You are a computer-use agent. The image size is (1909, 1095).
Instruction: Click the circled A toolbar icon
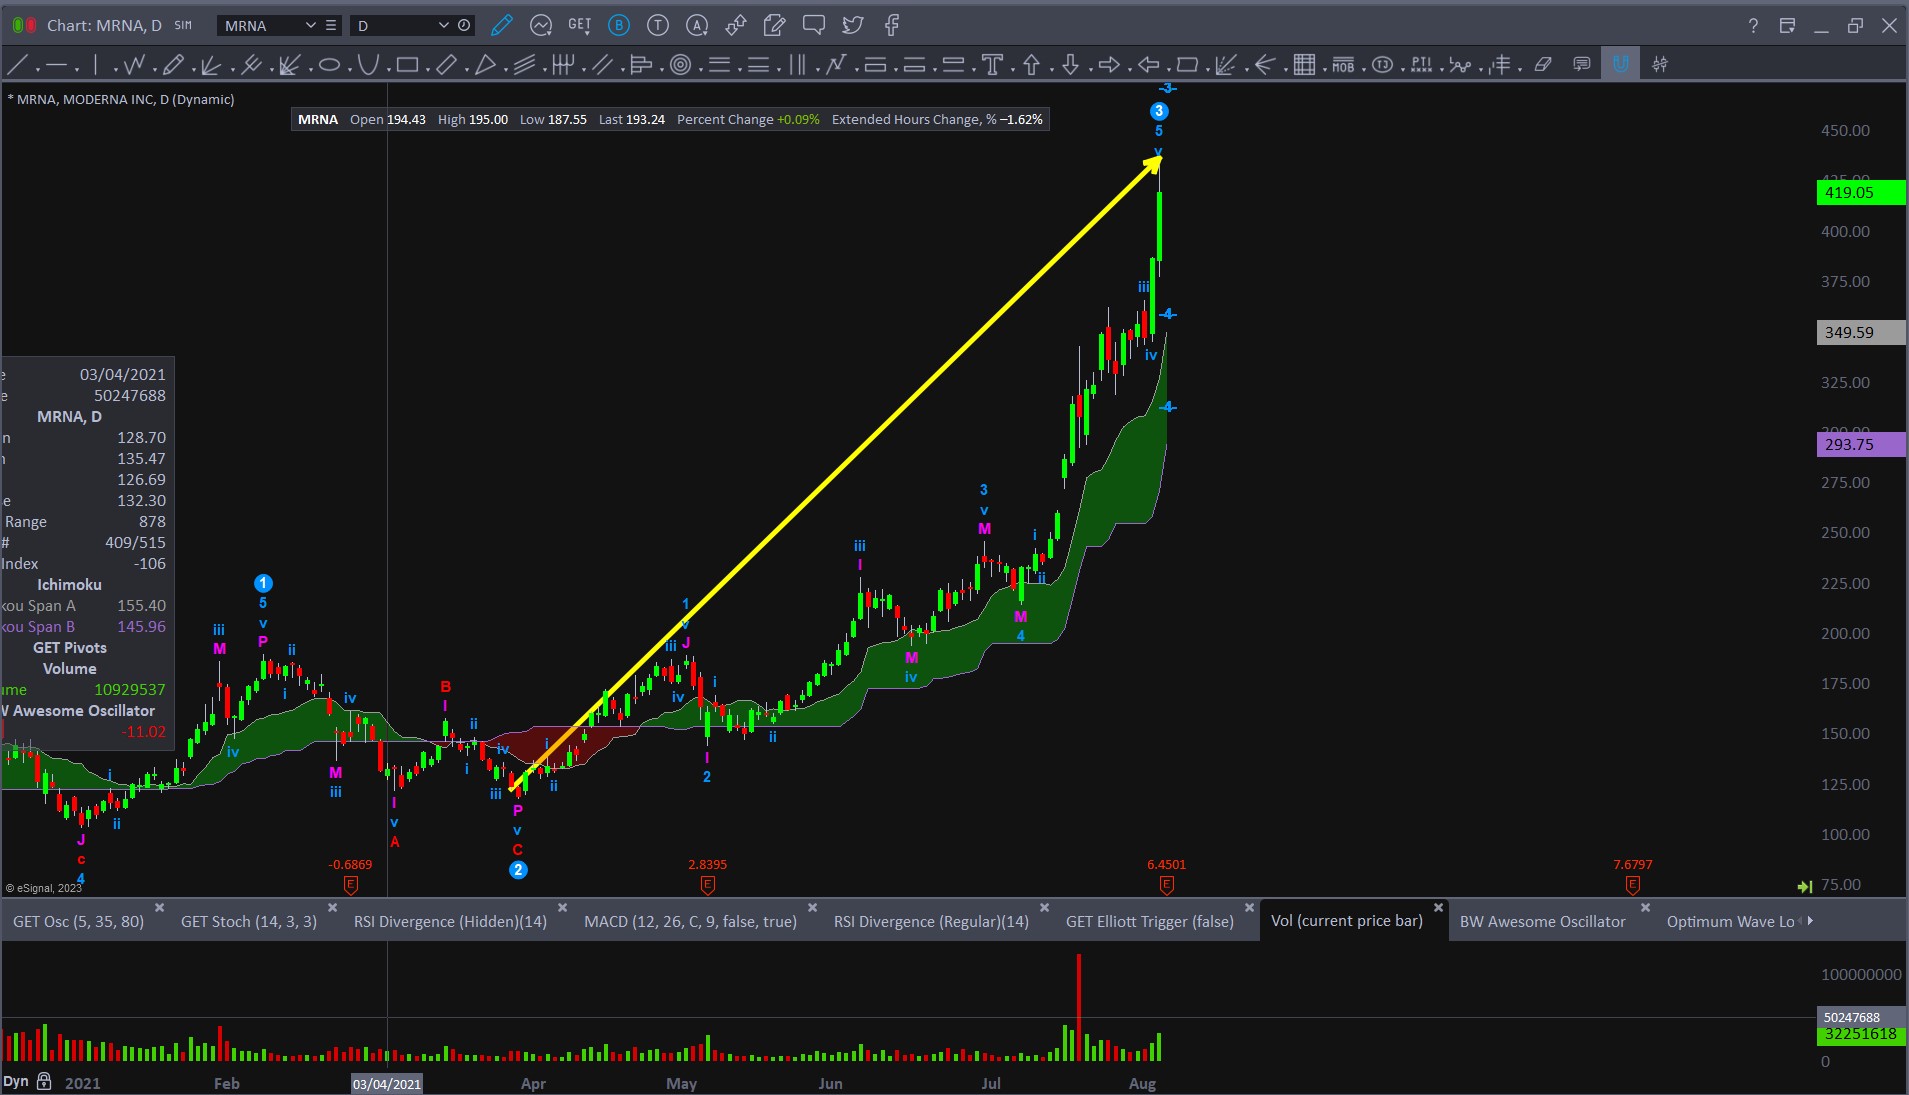697,25
